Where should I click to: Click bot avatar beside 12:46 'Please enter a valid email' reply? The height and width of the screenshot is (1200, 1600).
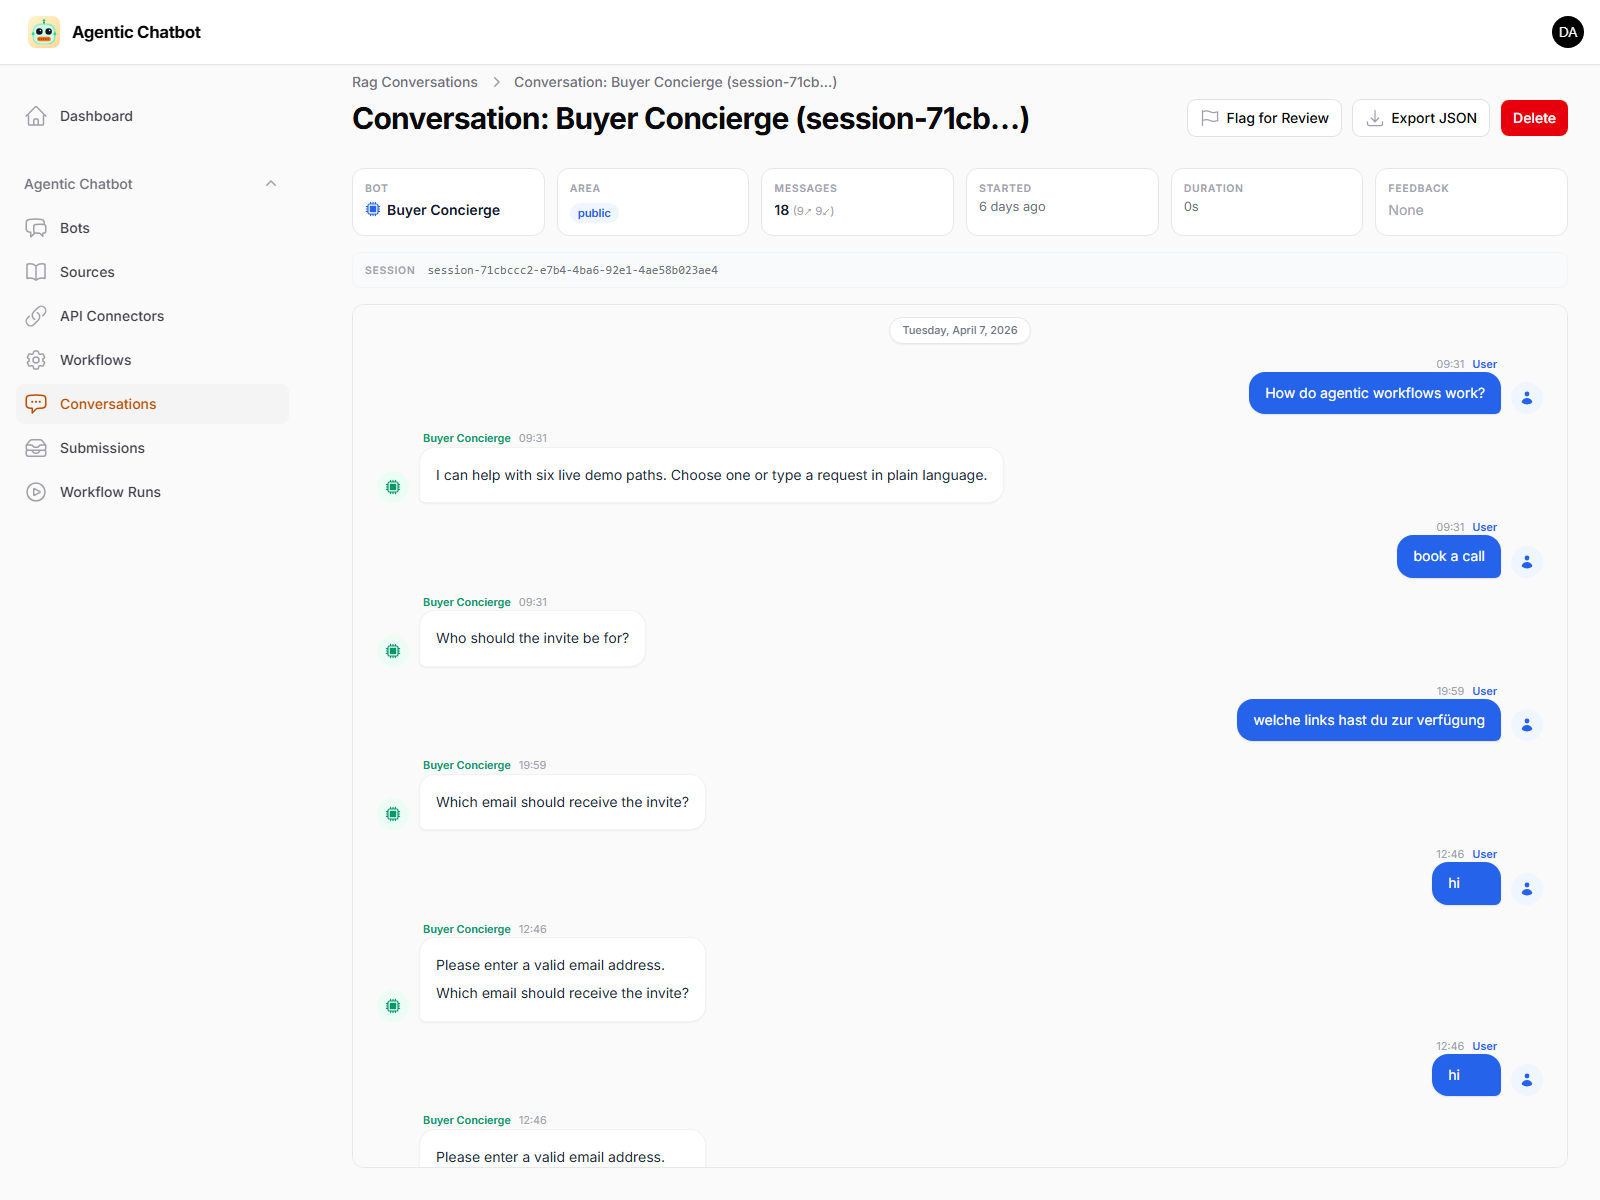pos(393,1006)
